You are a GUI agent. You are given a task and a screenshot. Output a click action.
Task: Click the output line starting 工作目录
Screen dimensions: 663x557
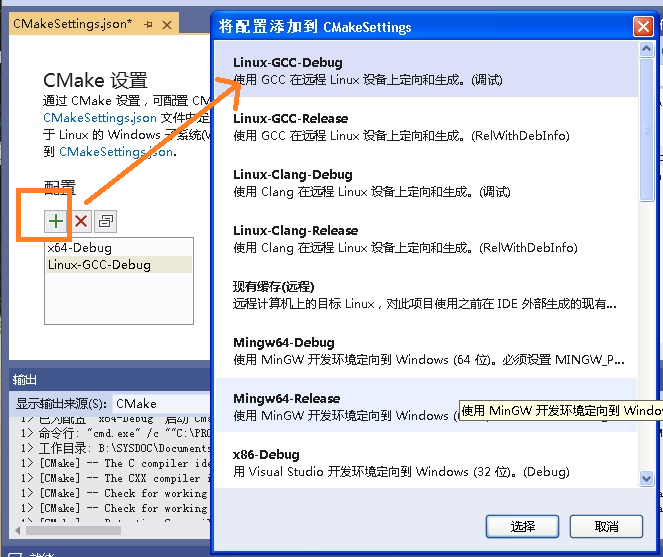115,448
